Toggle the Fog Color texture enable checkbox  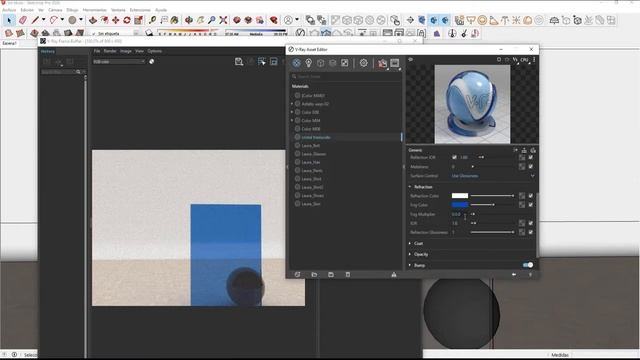click(531, 205)
